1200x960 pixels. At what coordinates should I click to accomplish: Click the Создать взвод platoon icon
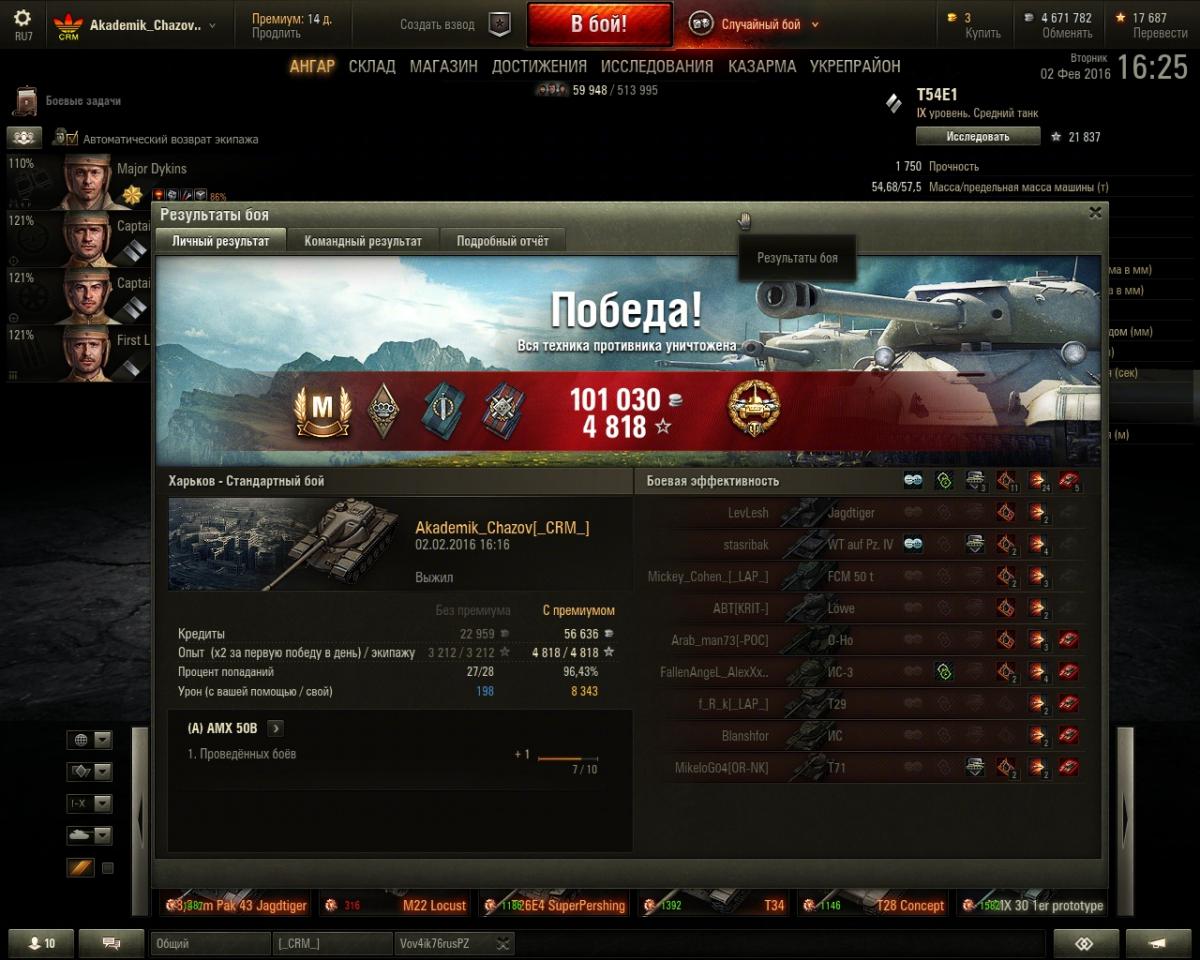[499, 25]
